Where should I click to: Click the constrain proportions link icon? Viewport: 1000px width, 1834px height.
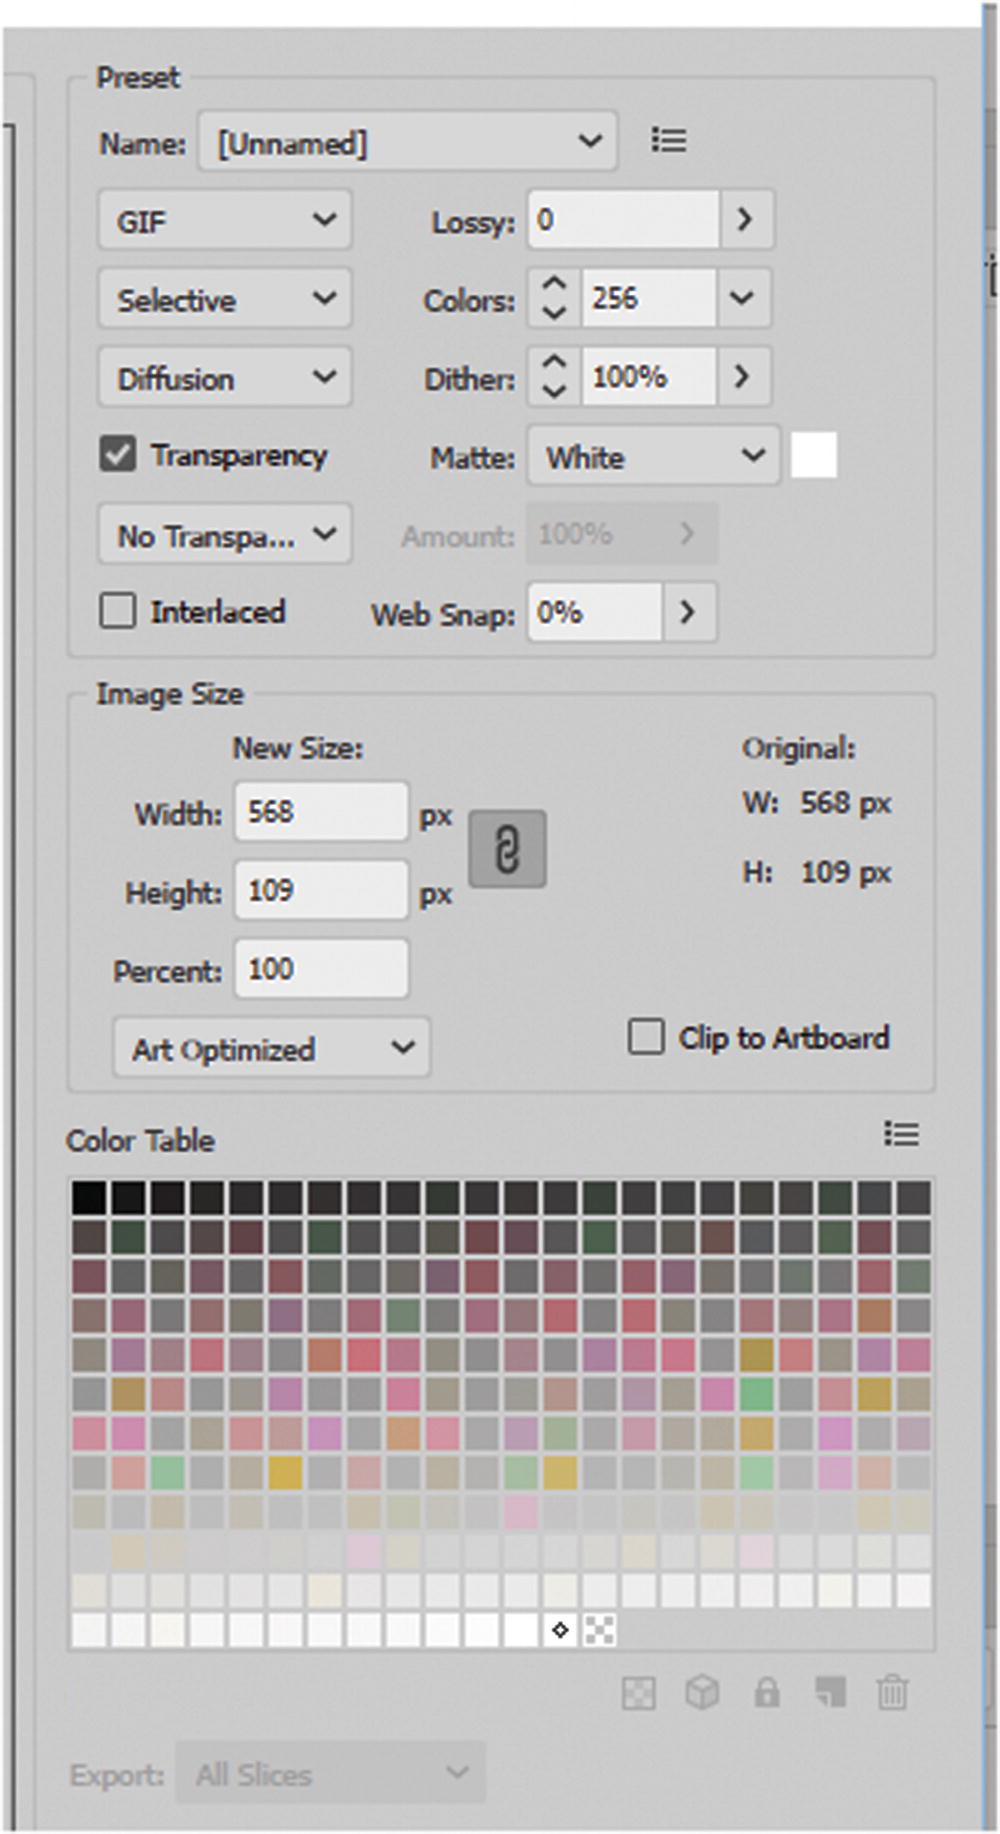click(x=507, y=849)
